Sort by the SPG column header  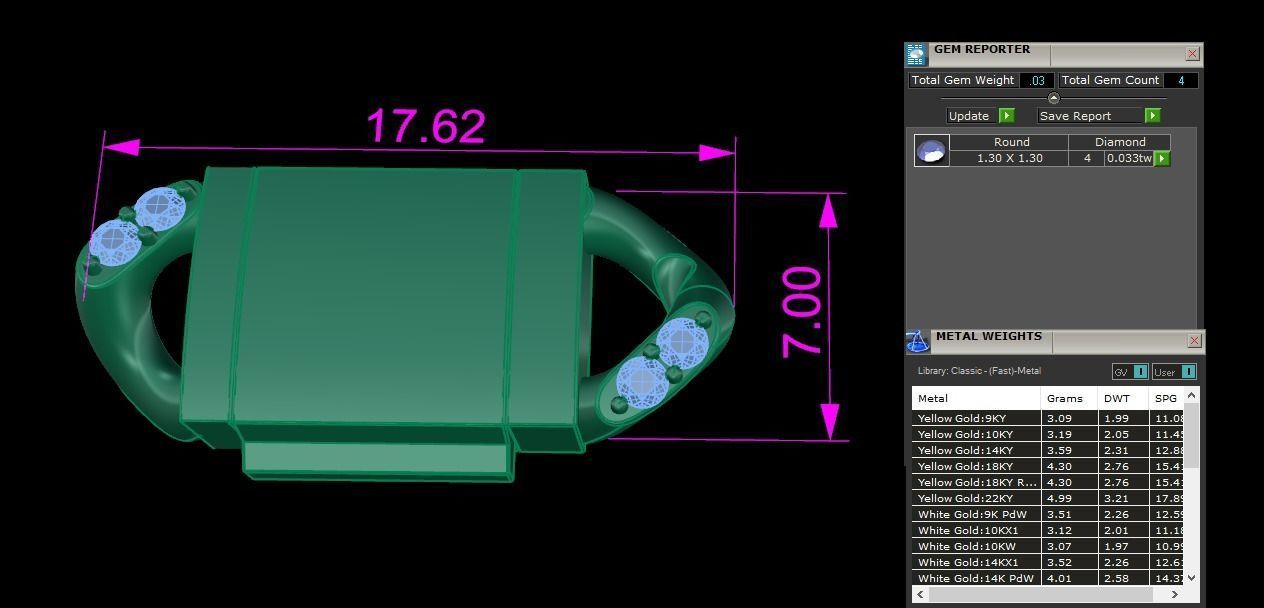[x=1166, y=398]
